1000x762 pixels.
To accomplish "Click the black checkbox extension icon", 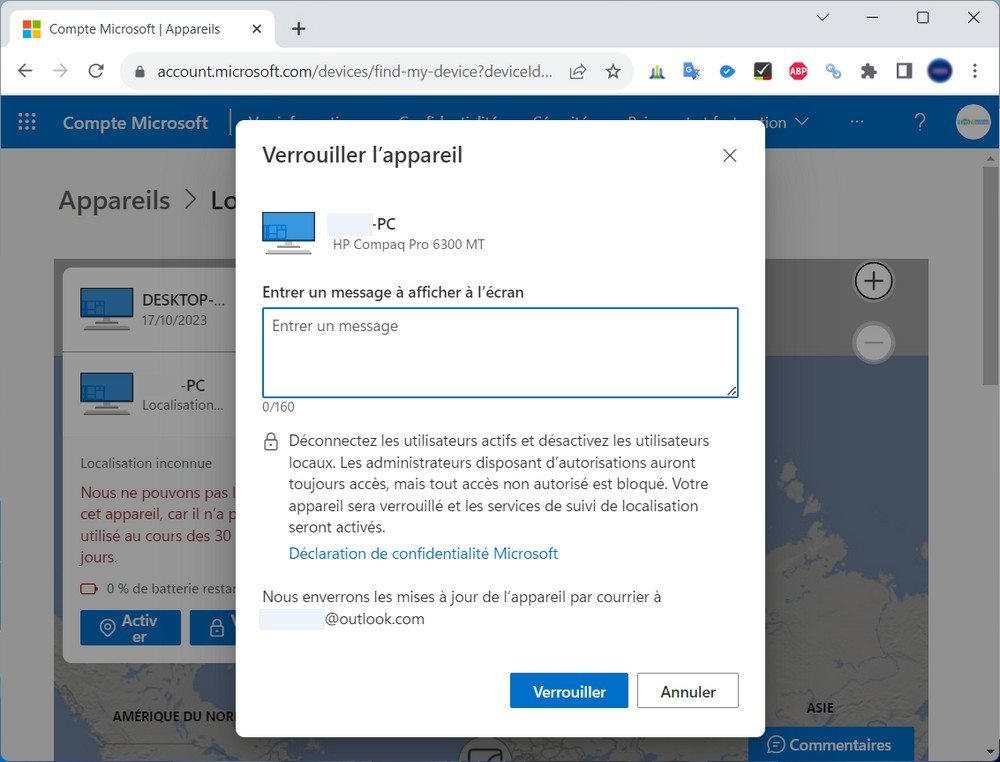I will pyautogui.click(x=762, y=71).
